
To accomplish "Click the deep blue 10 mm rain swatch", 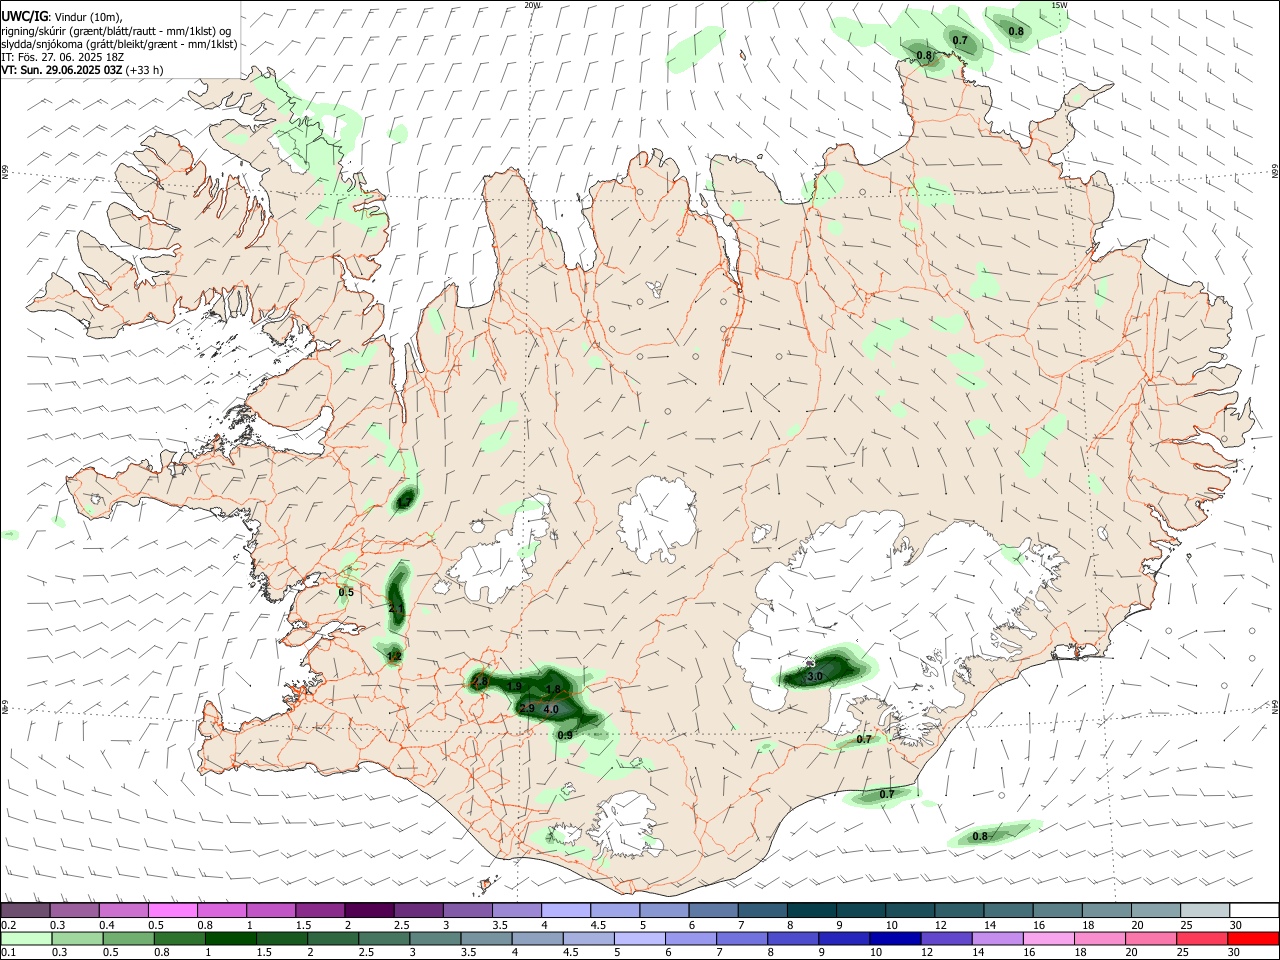I will (895, 939).
